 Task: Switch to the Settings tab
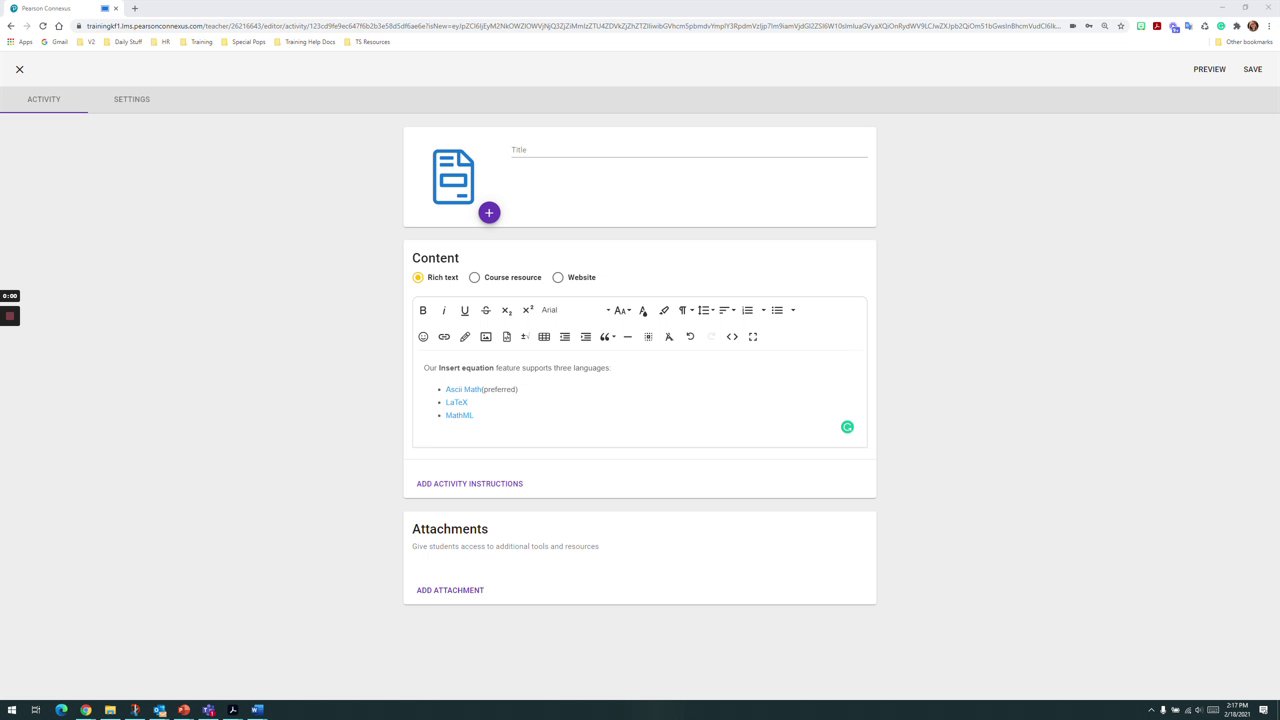[132, 99]
